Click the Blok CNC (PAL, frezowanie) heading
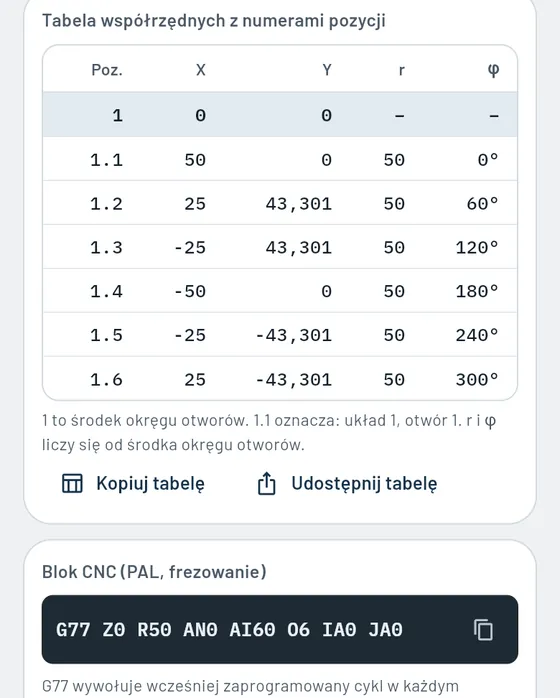 pyautogui.click(x=154, y=572)
